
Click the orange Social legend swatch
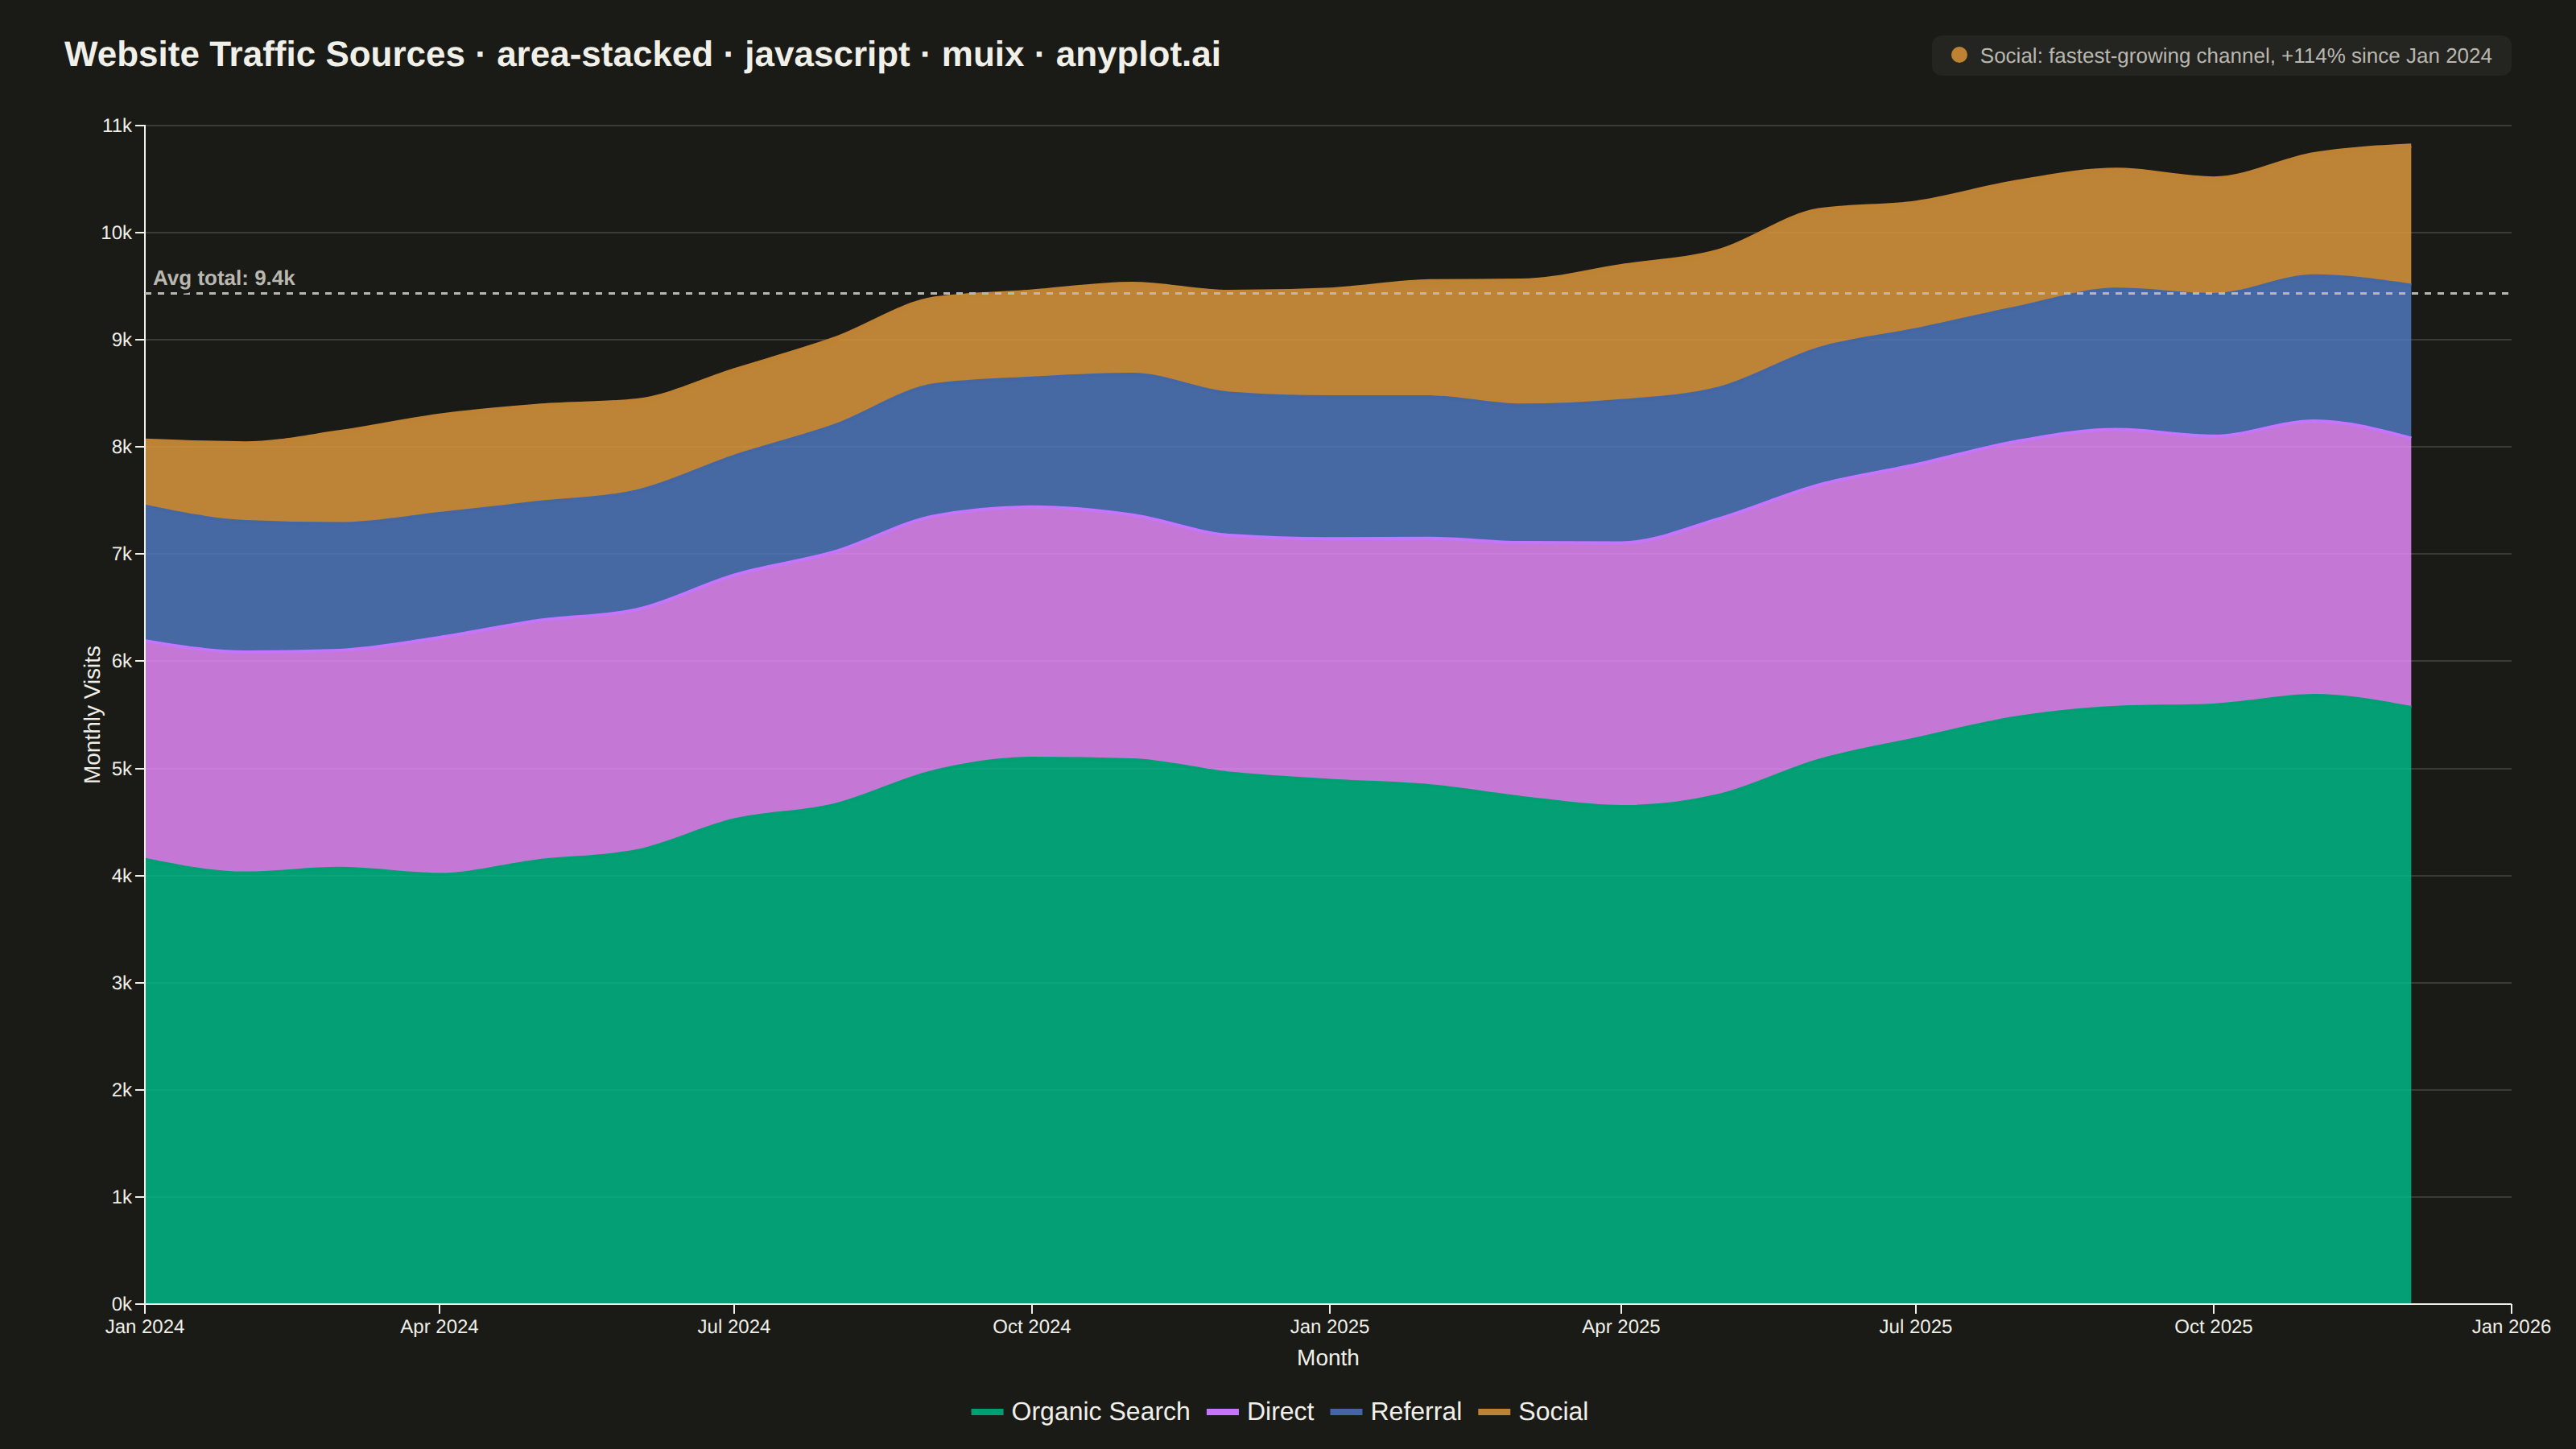pos(1494,1412)
